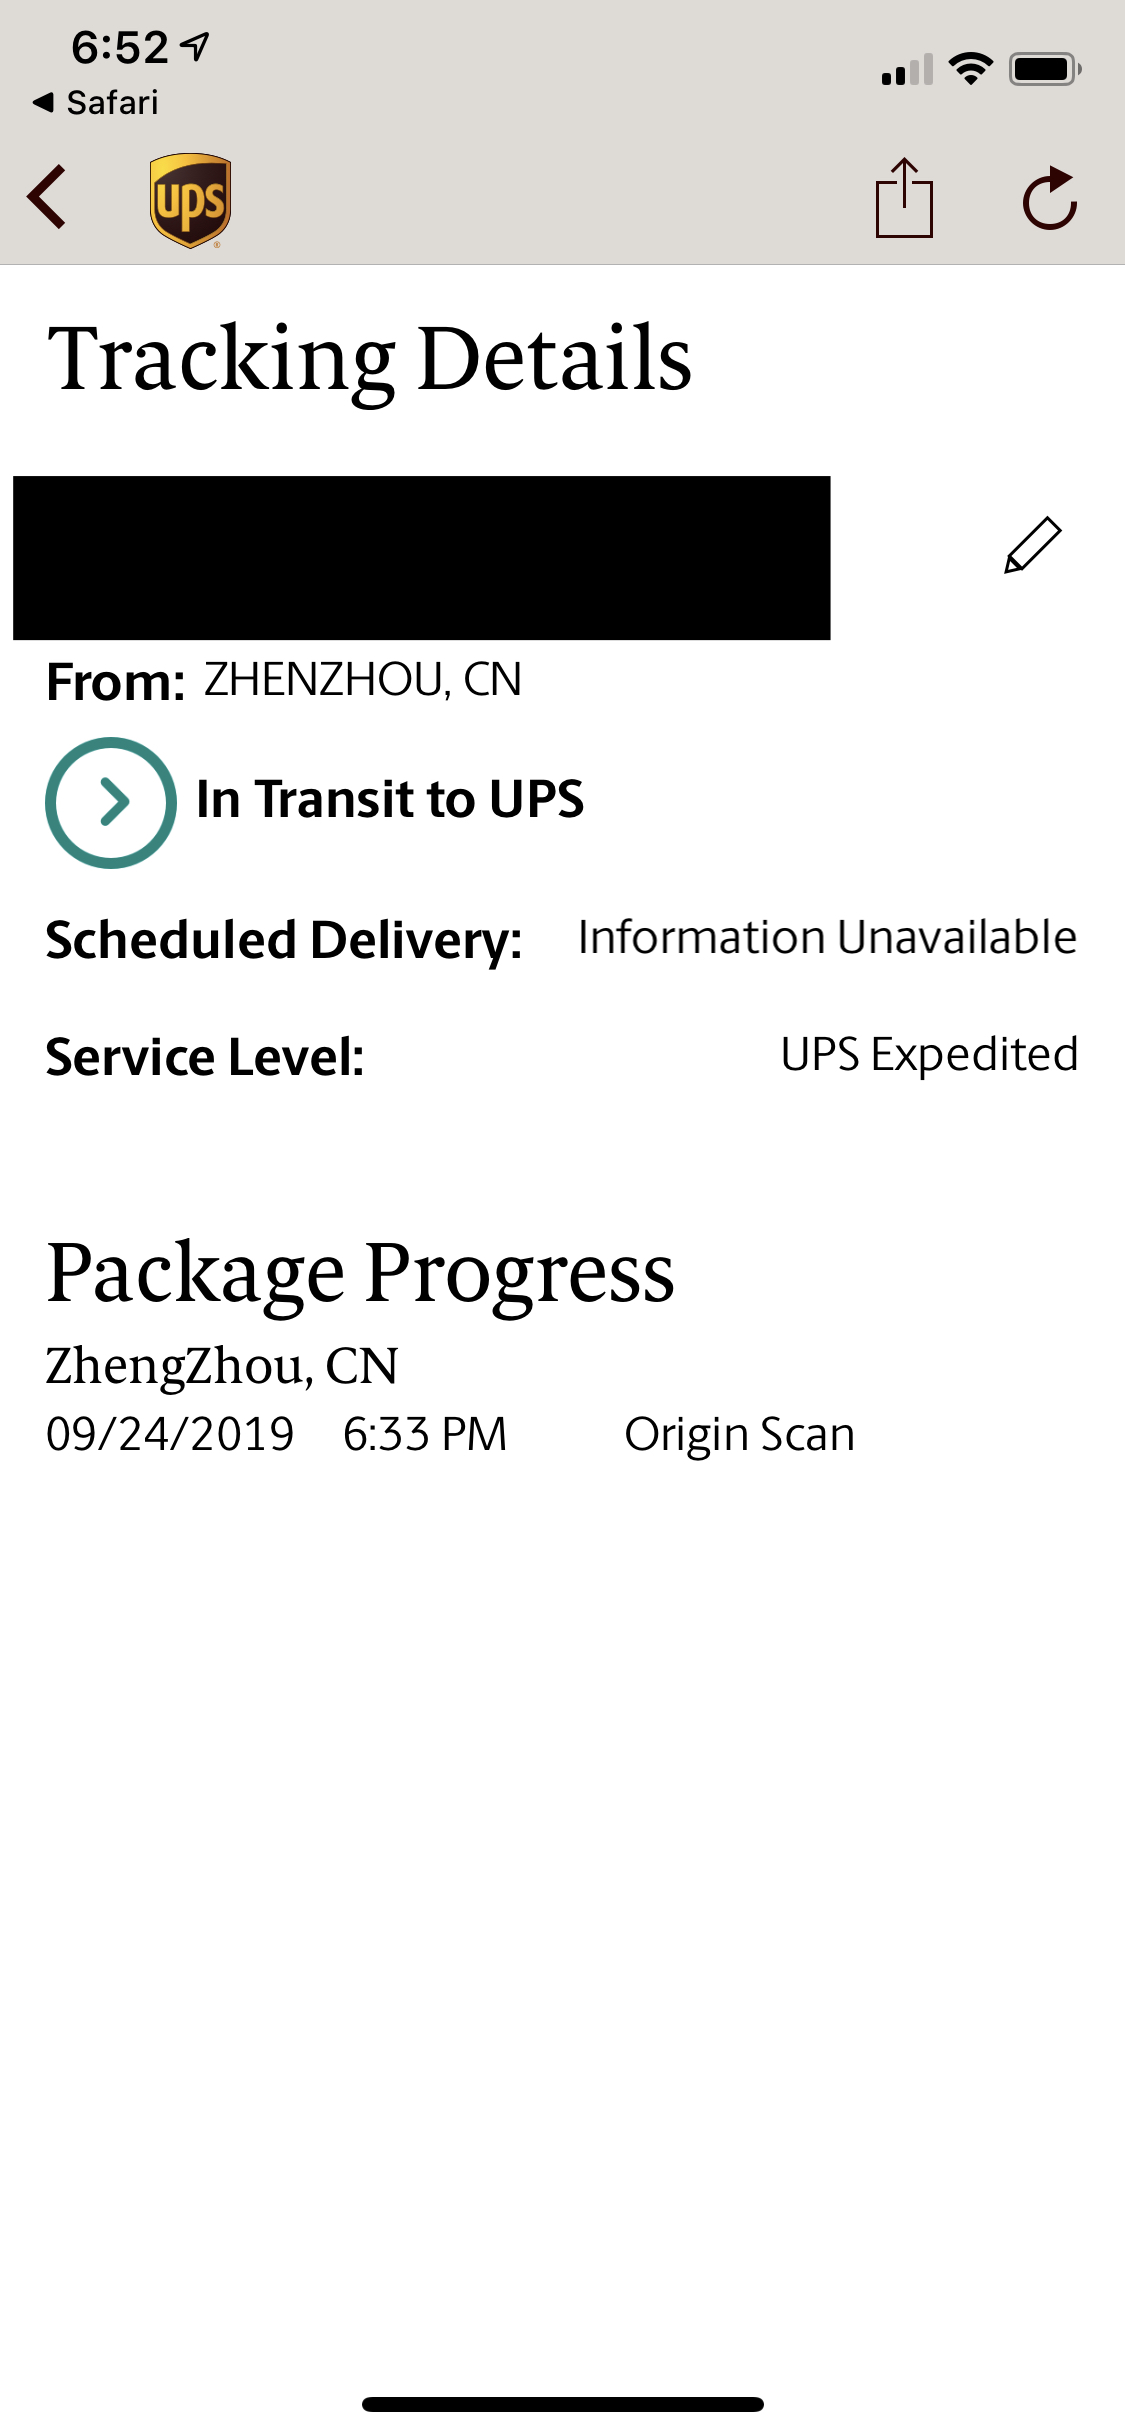Return to Safari via the status bar link
Viewport: 1125px width, 2436px height.
coord(96,102)
